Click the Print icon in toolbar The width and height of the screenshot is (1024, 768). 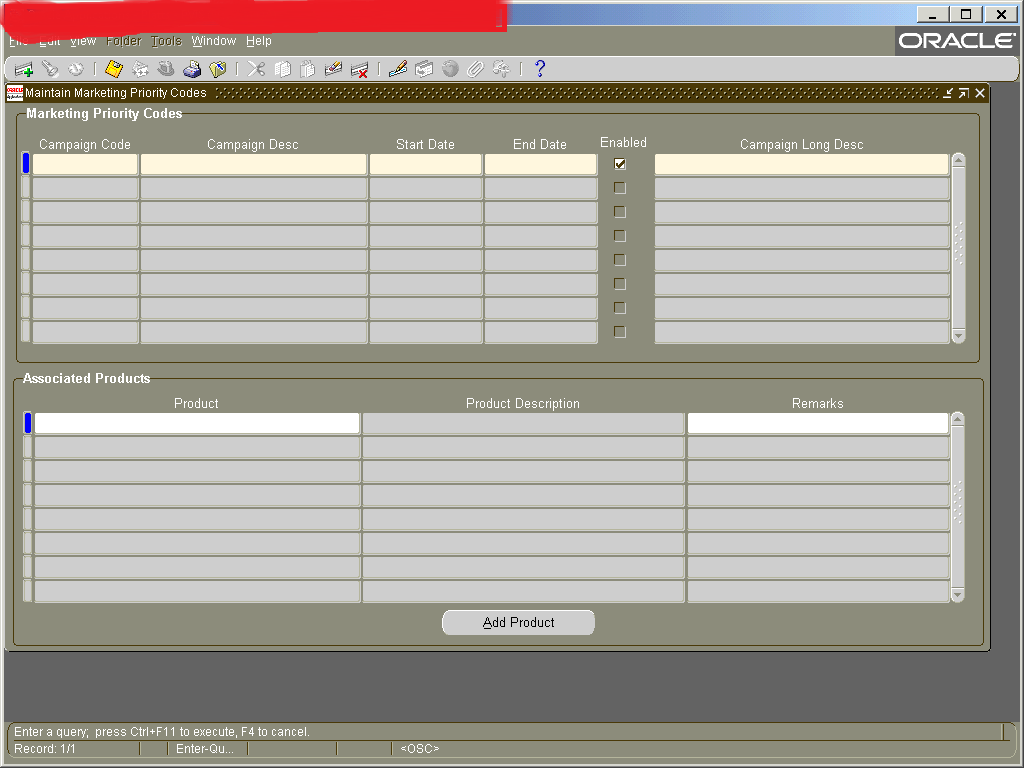click(x=192, y=69)
